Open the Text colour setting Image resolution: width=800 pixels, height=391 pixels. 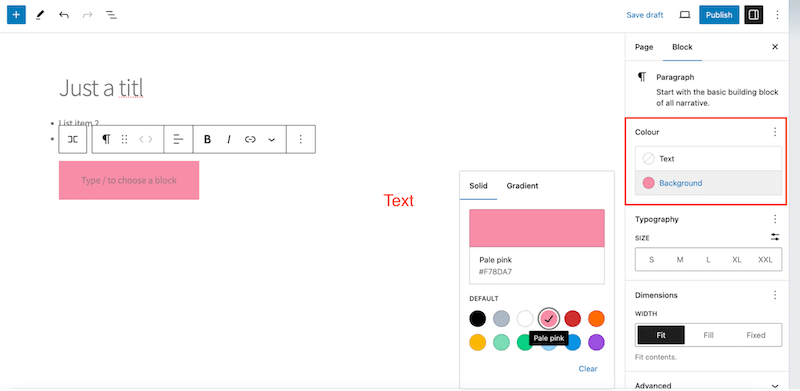point(708,159)
